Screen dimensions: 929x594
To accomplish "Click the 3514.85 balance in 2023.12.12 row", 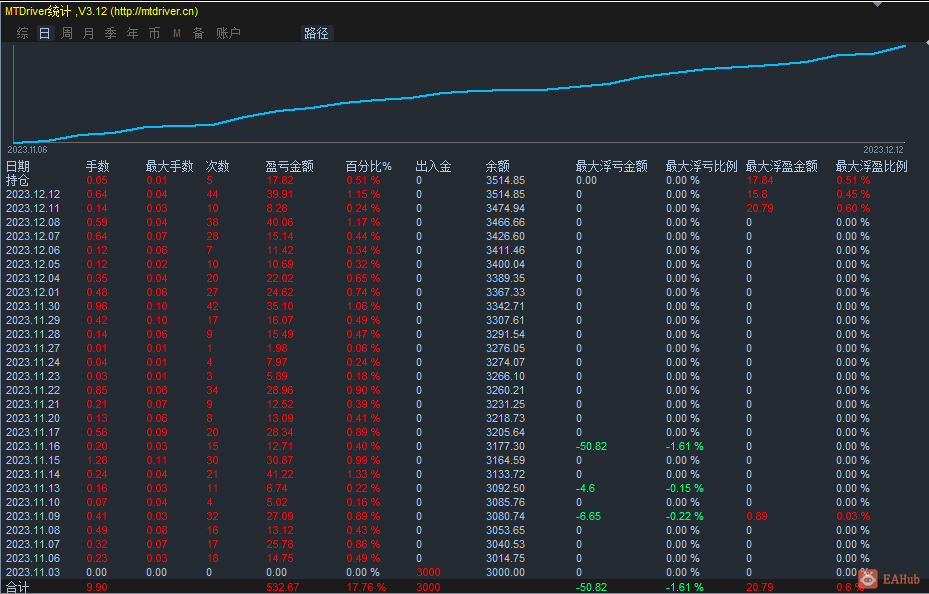I will pyautogui.click(x=505, y=194).
